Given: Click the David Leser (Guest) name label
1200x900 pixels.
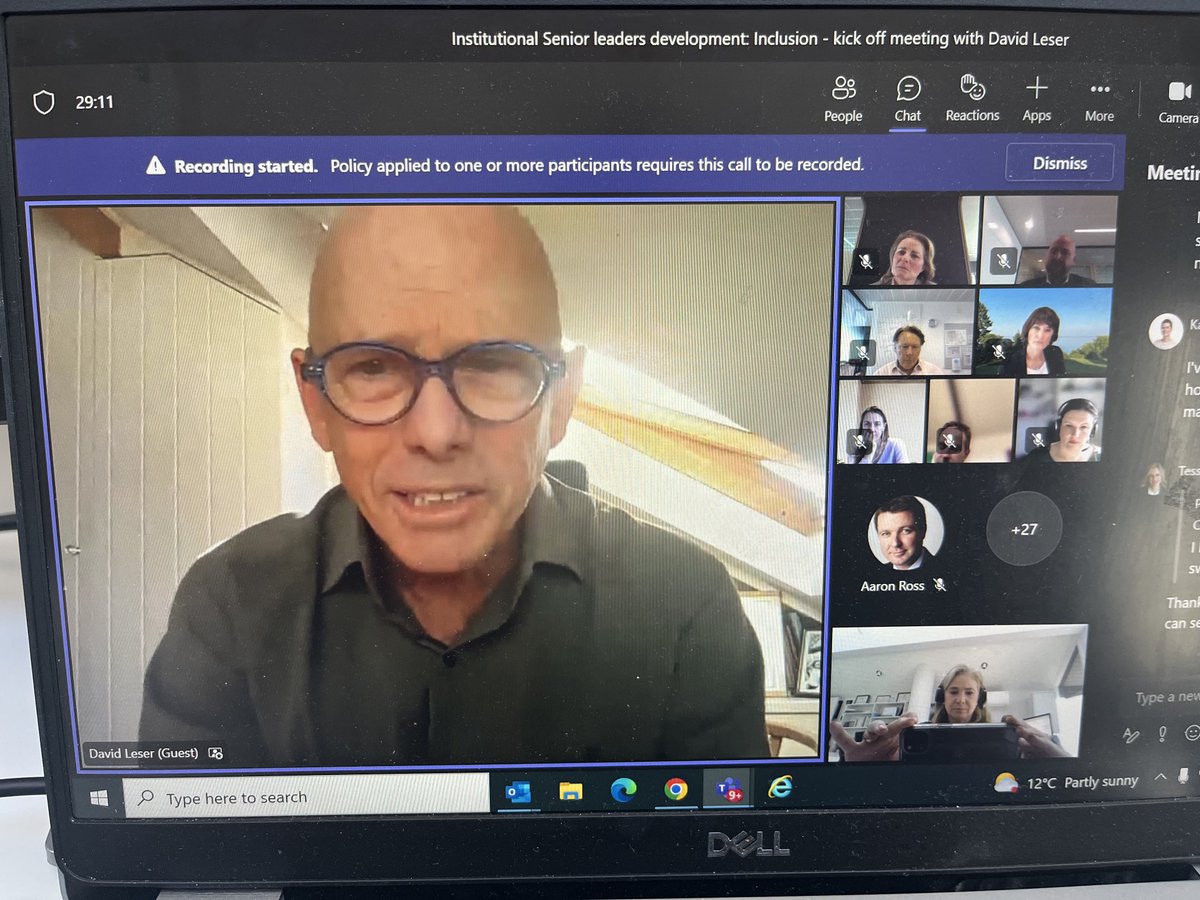Looking at the screenshot, I should click(143, 753).
